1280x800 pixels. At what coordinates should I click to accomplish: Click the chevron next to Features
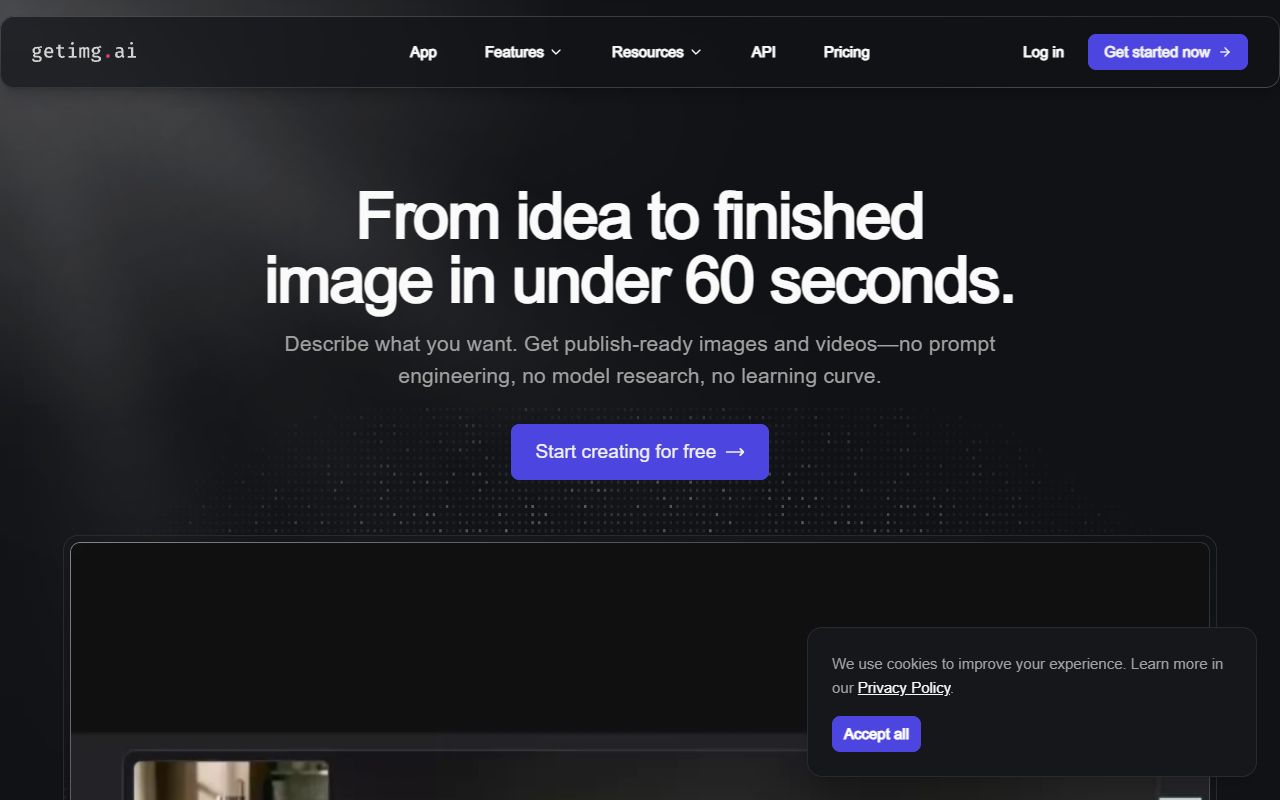click(557, 52)
